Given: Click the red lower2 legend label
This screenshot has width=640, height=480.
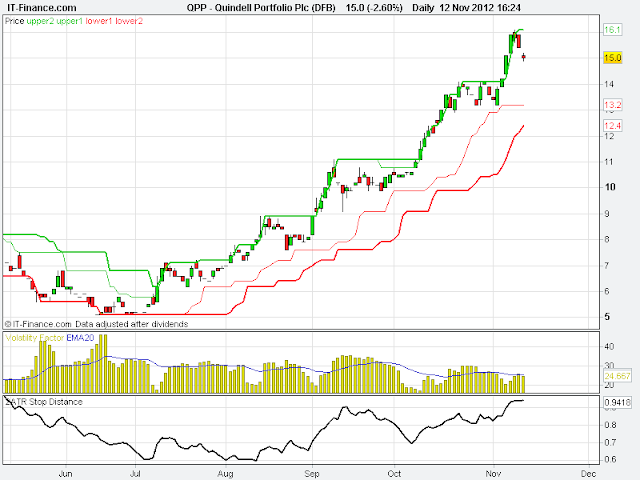Looking at the screenshot, I should tap(129, 21).
